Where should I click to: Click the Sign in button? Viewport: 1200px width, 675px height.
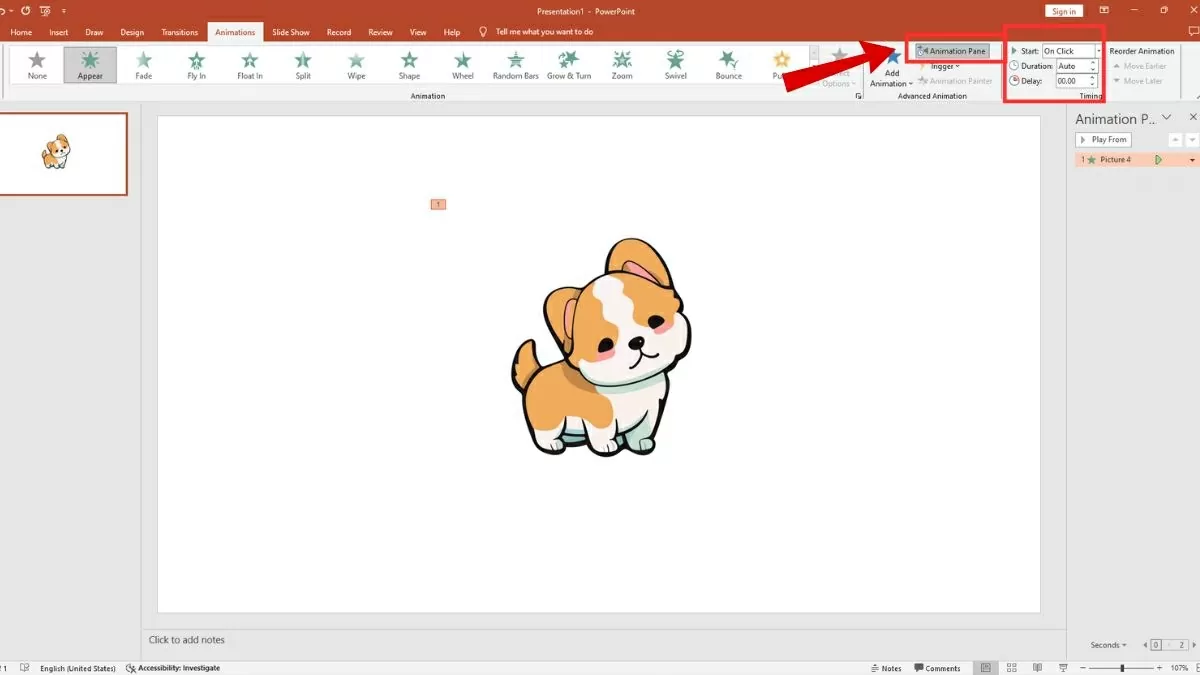coord(1064,11)
